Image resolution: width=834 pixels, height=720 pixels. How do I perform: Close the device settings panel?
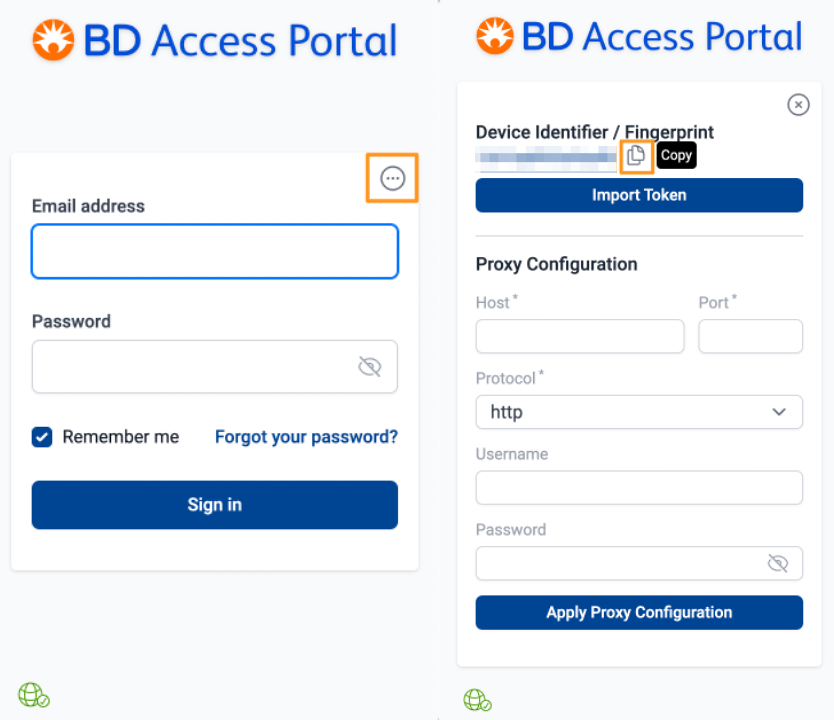pyautogui.click(x=798, y=104)
